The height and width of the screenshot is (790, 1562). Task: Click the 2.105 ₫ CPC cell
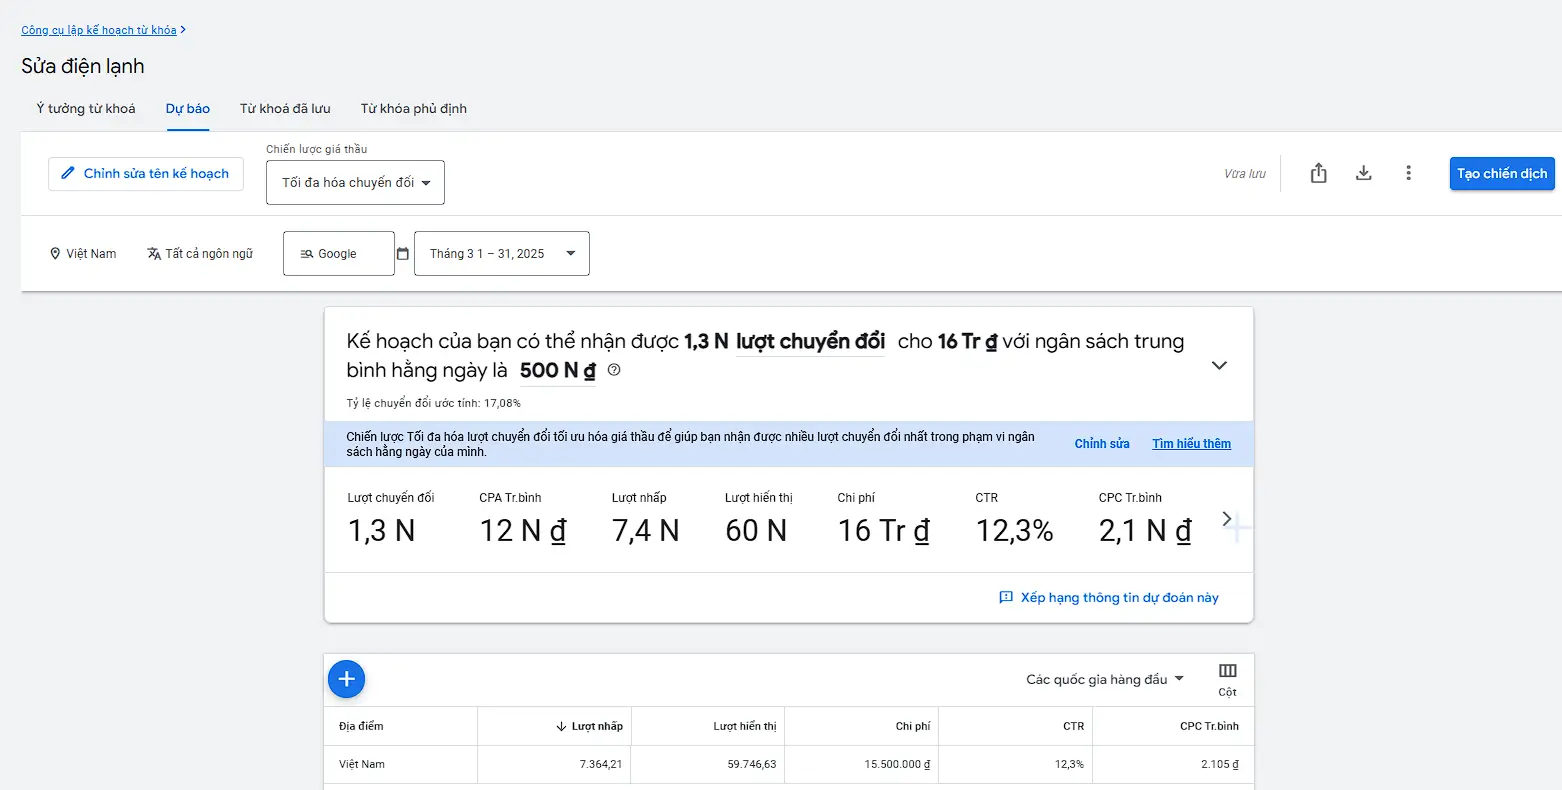point(1220,765)
